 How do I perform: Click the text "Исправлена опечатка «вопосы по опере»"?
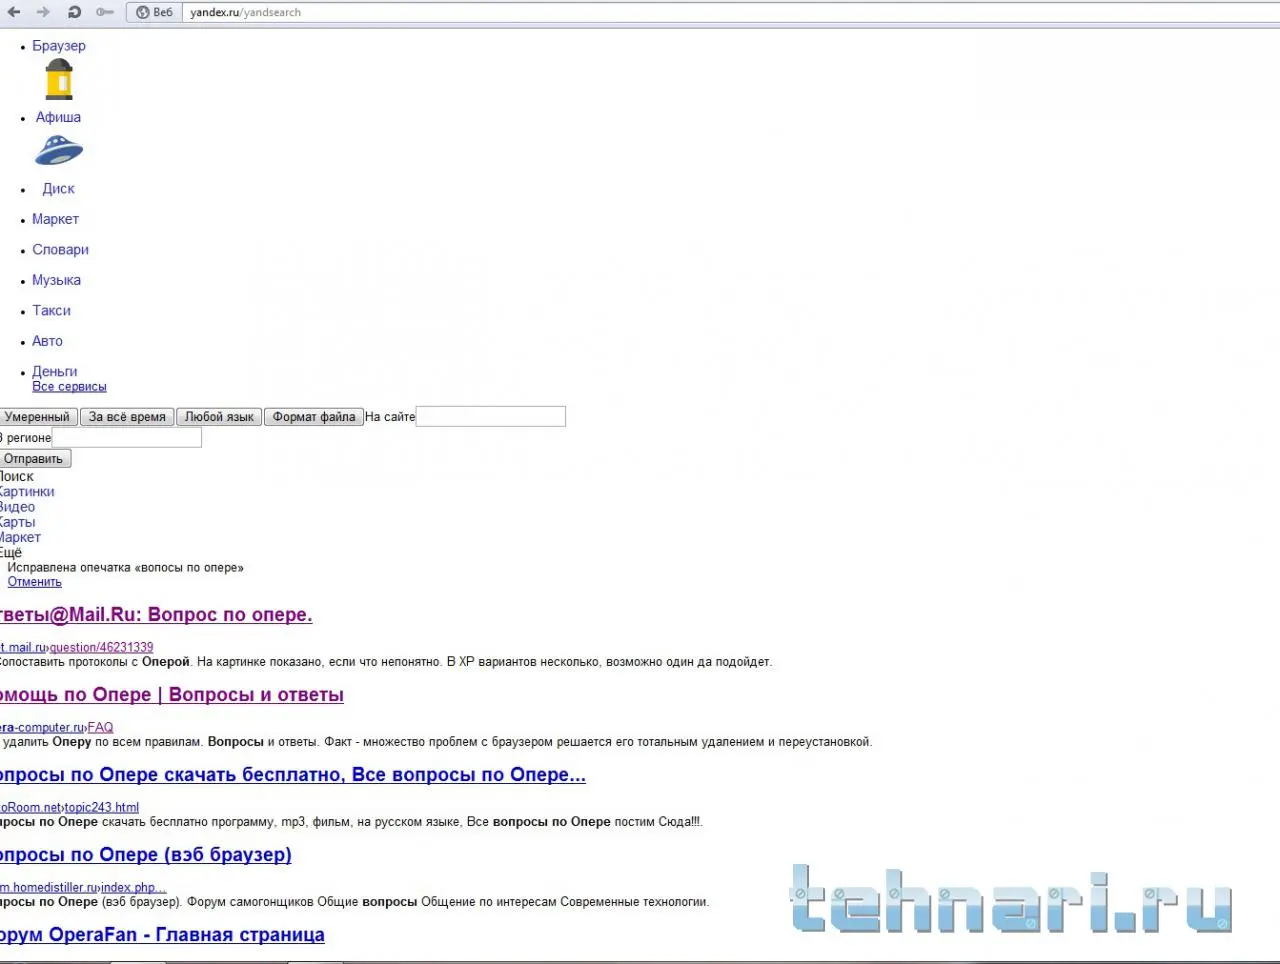coord(126,567)
